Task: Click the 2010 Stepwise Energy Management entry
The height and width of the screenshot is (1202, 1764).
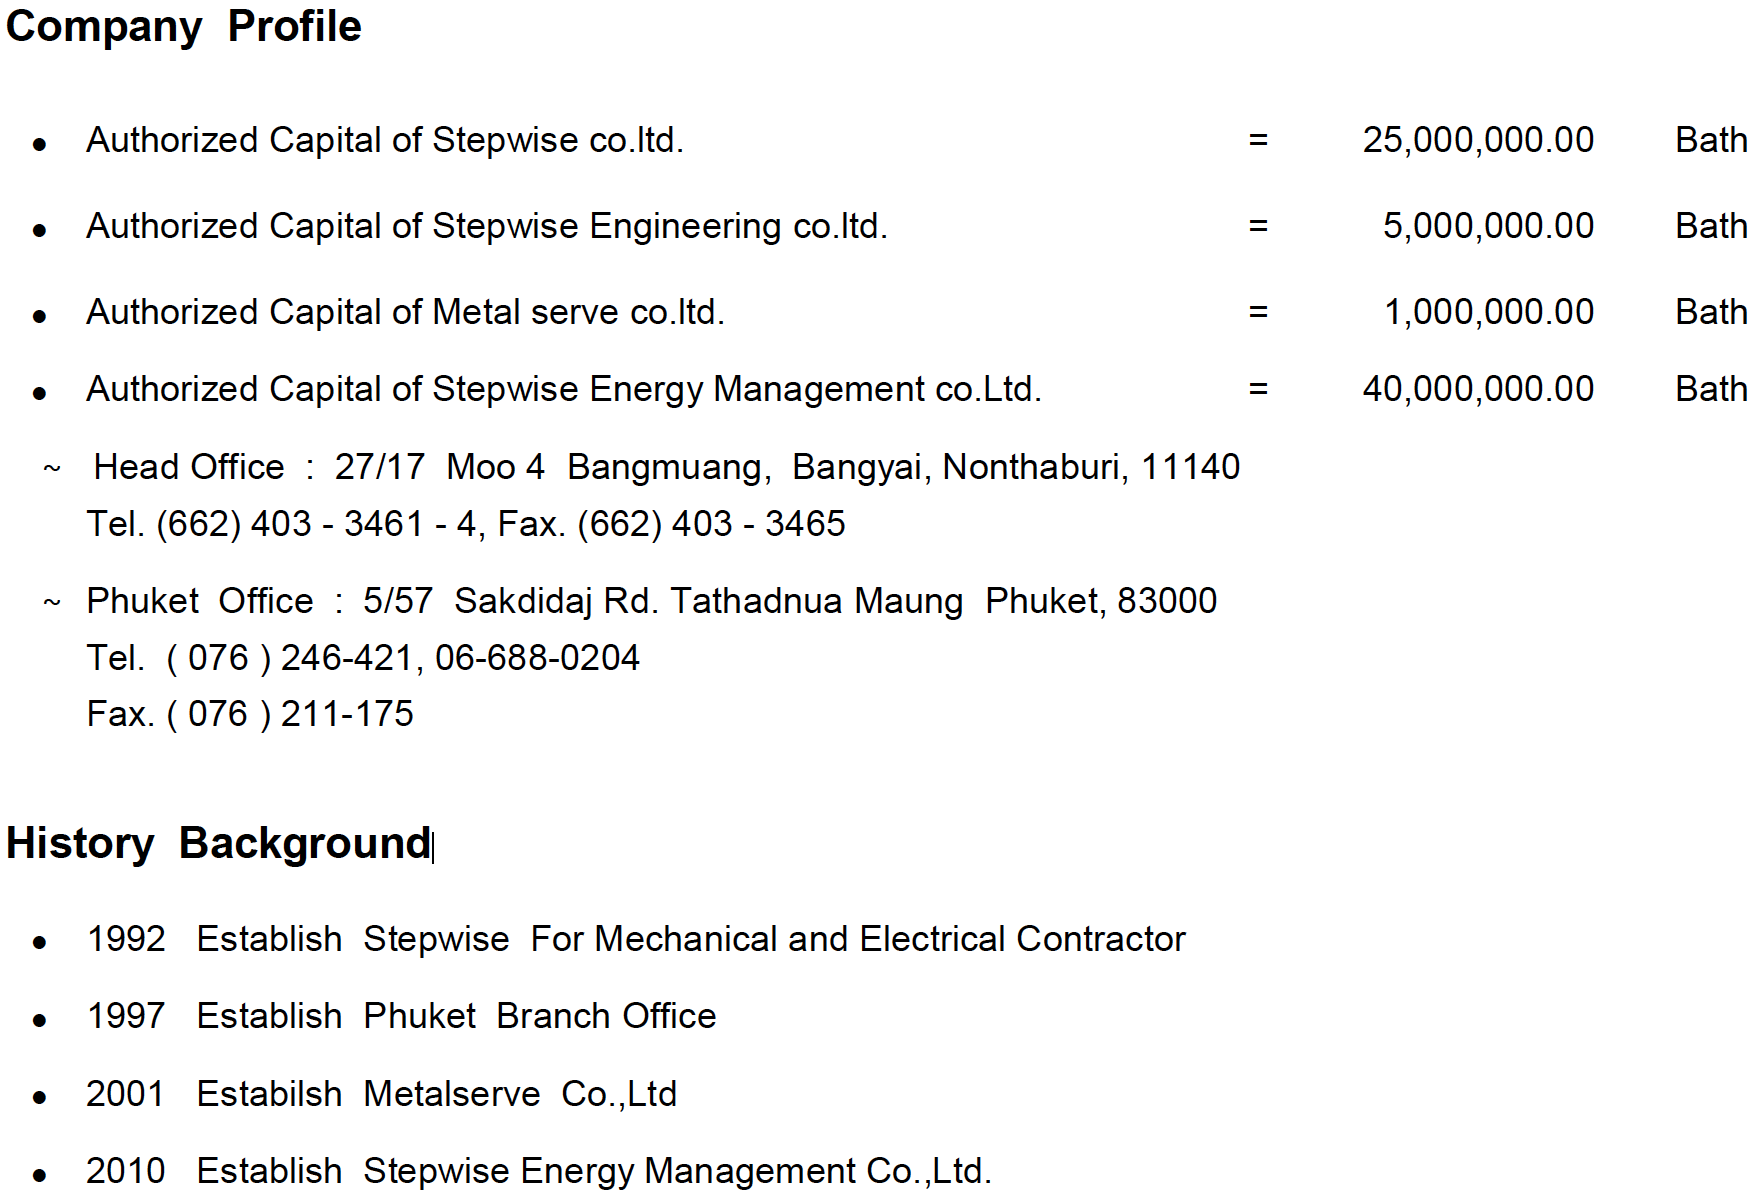Action: (x=538, y=1171)
